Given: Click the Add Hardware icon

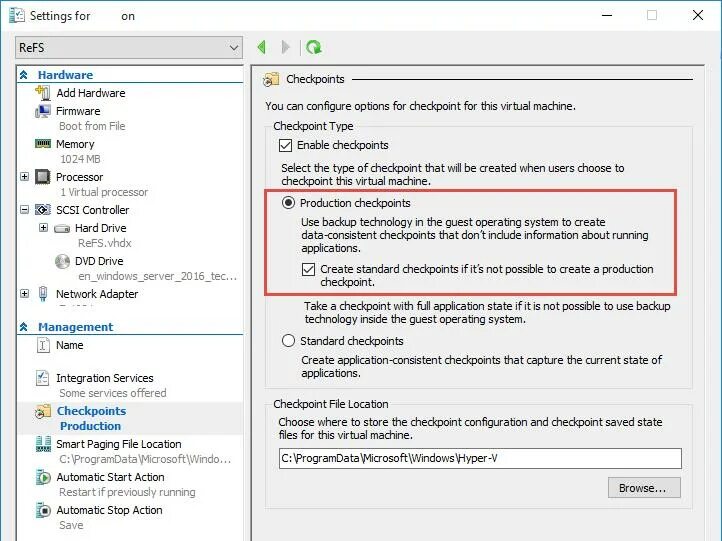Looking at the screenshot, I should point(43,93).
